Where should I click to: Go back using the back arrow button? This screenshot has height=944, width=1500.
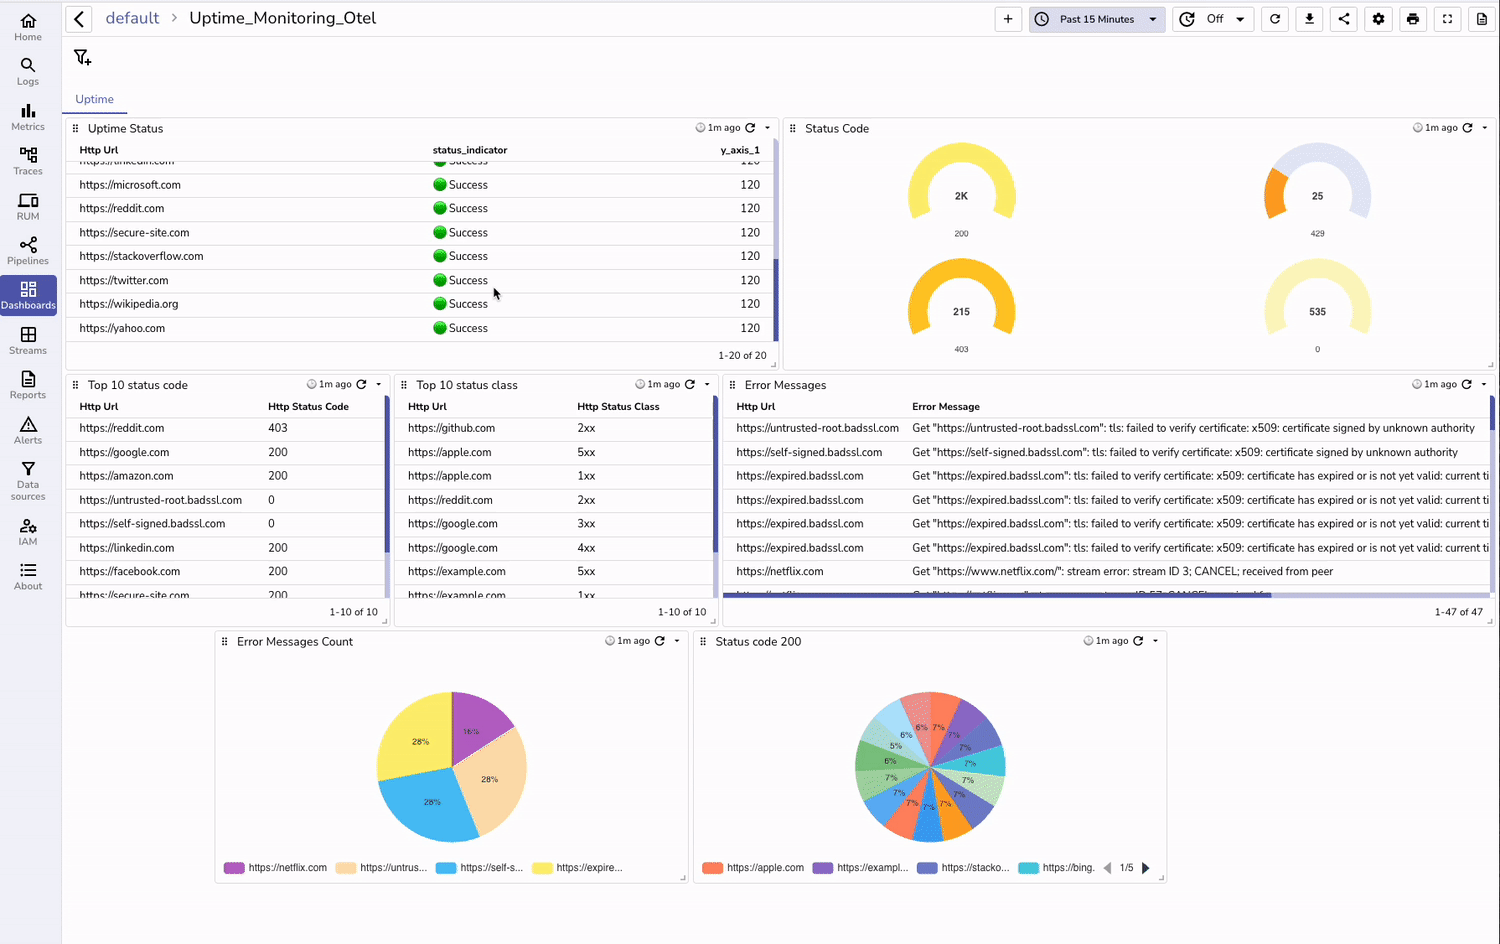click(78, 18)
